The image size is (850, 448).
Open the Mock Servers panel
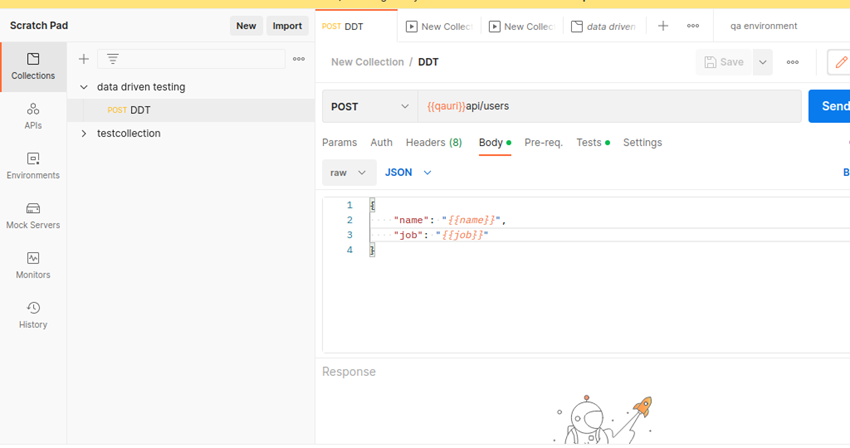pos(33,216)
